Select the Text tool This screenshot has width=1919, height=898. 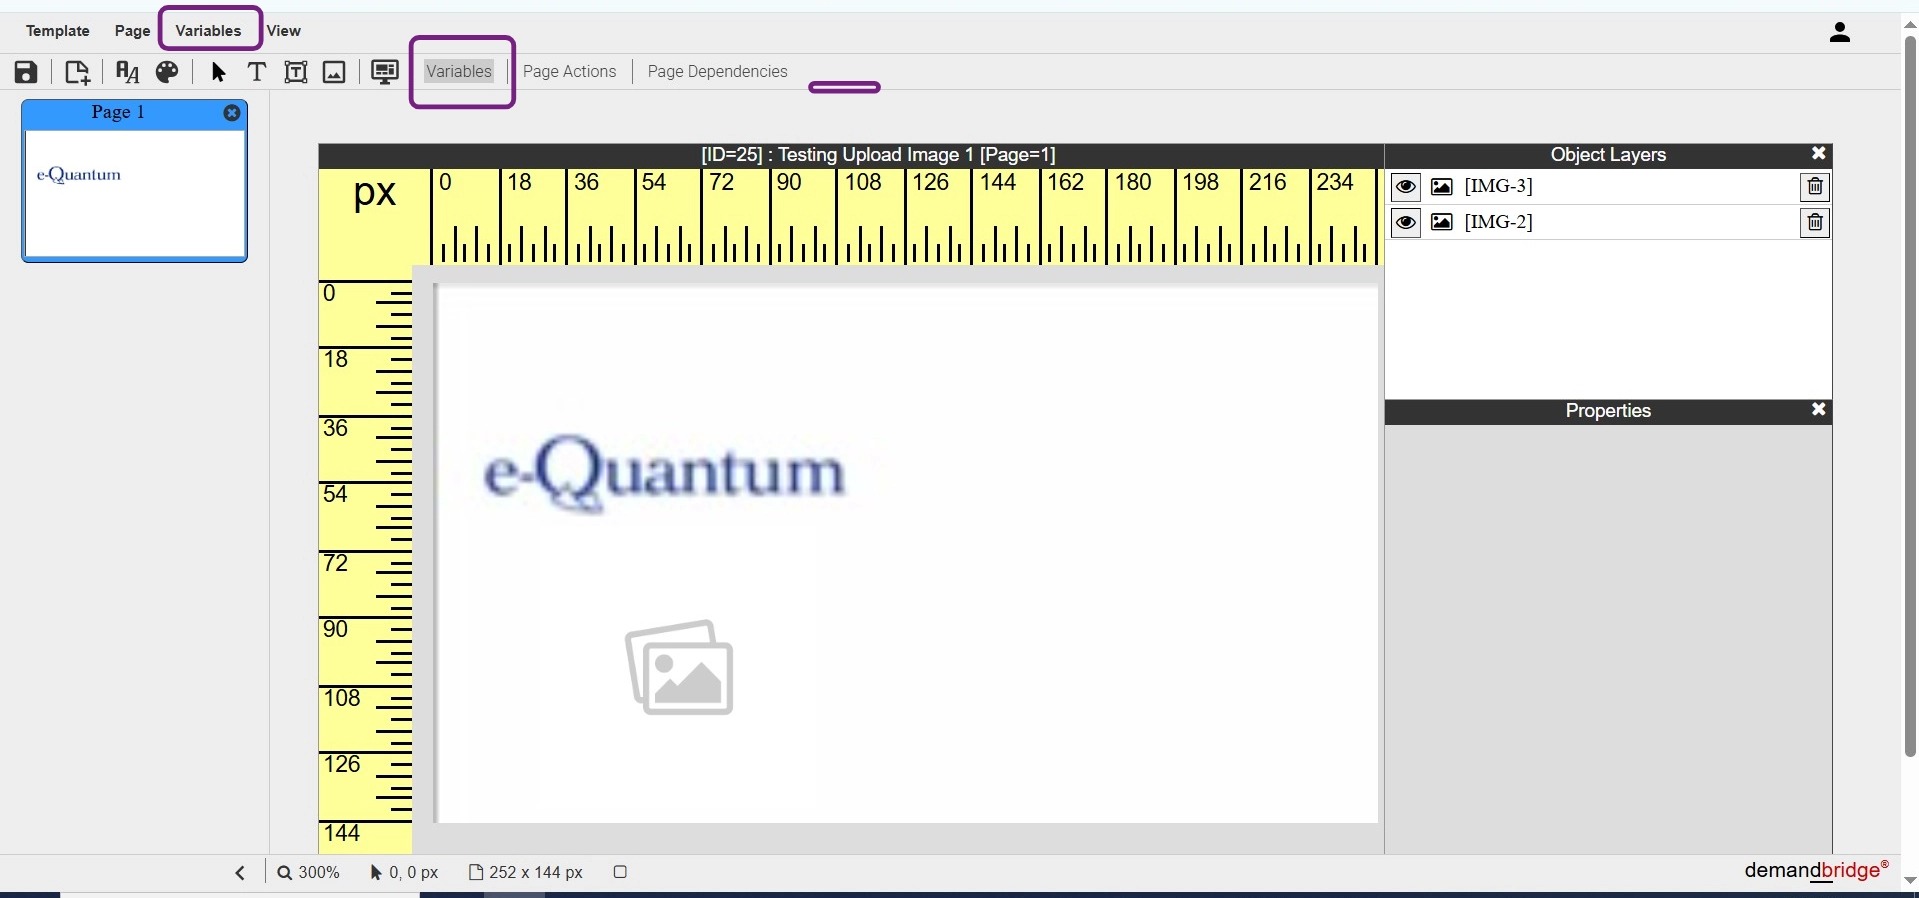[x=257, y=72]
